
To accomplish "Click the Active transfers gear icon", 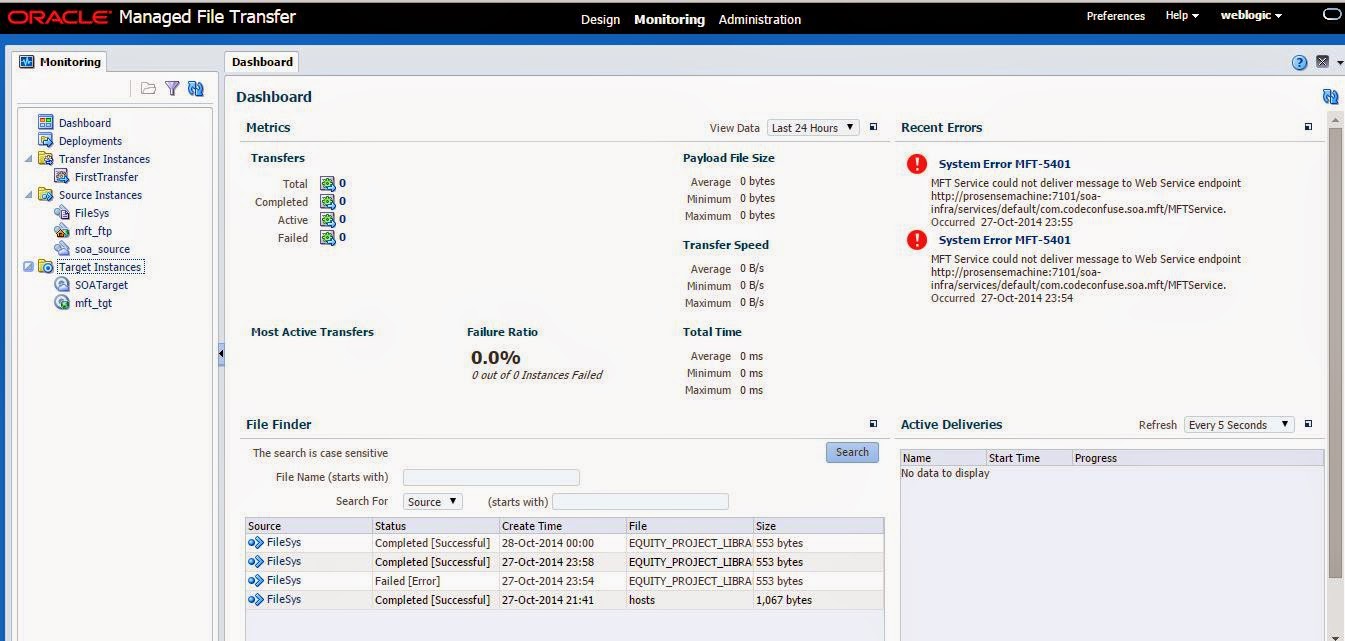I will coord(327,219).
